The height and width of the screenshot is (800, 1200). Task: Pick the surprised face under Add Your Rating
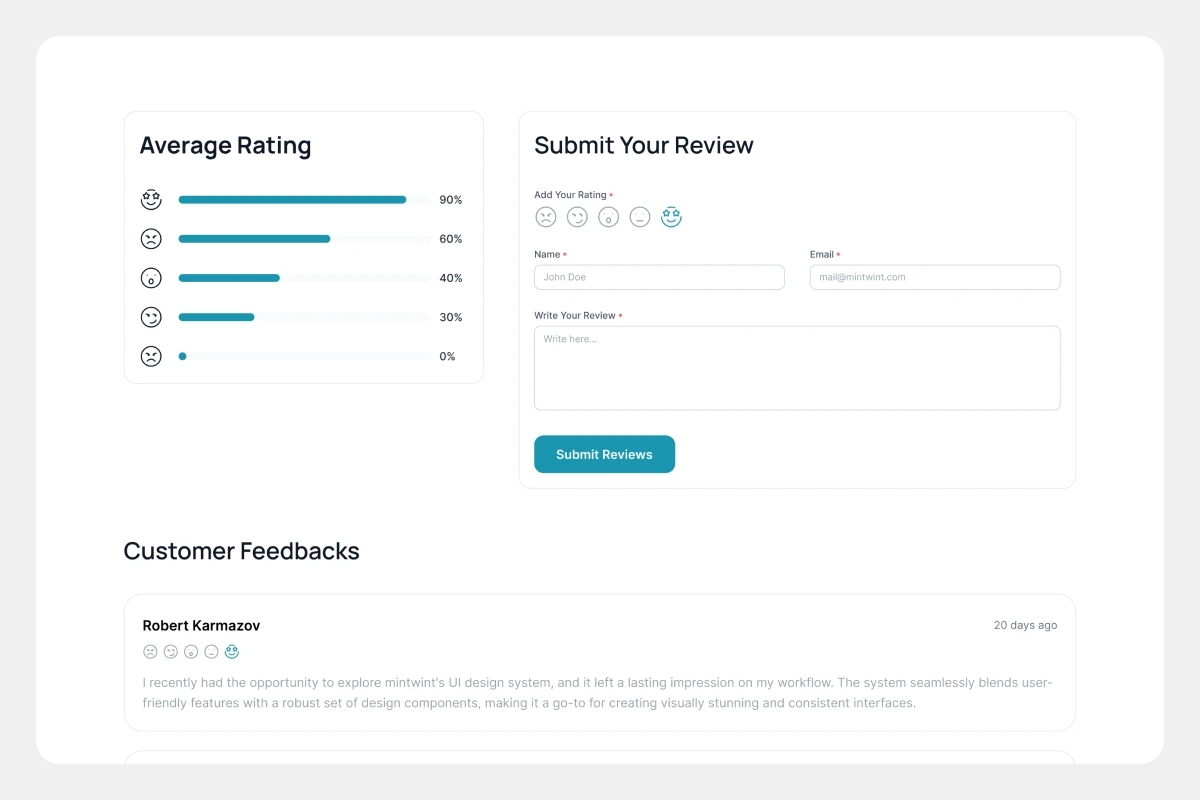608,217
